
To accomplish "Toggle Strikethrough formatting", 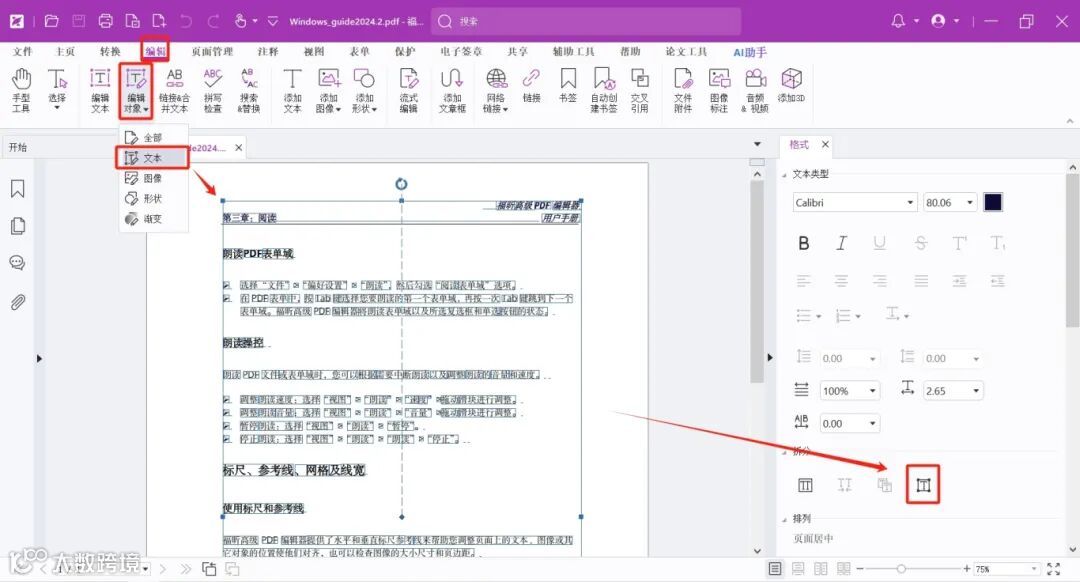I will pyautogui.click(x=921, y=243).
